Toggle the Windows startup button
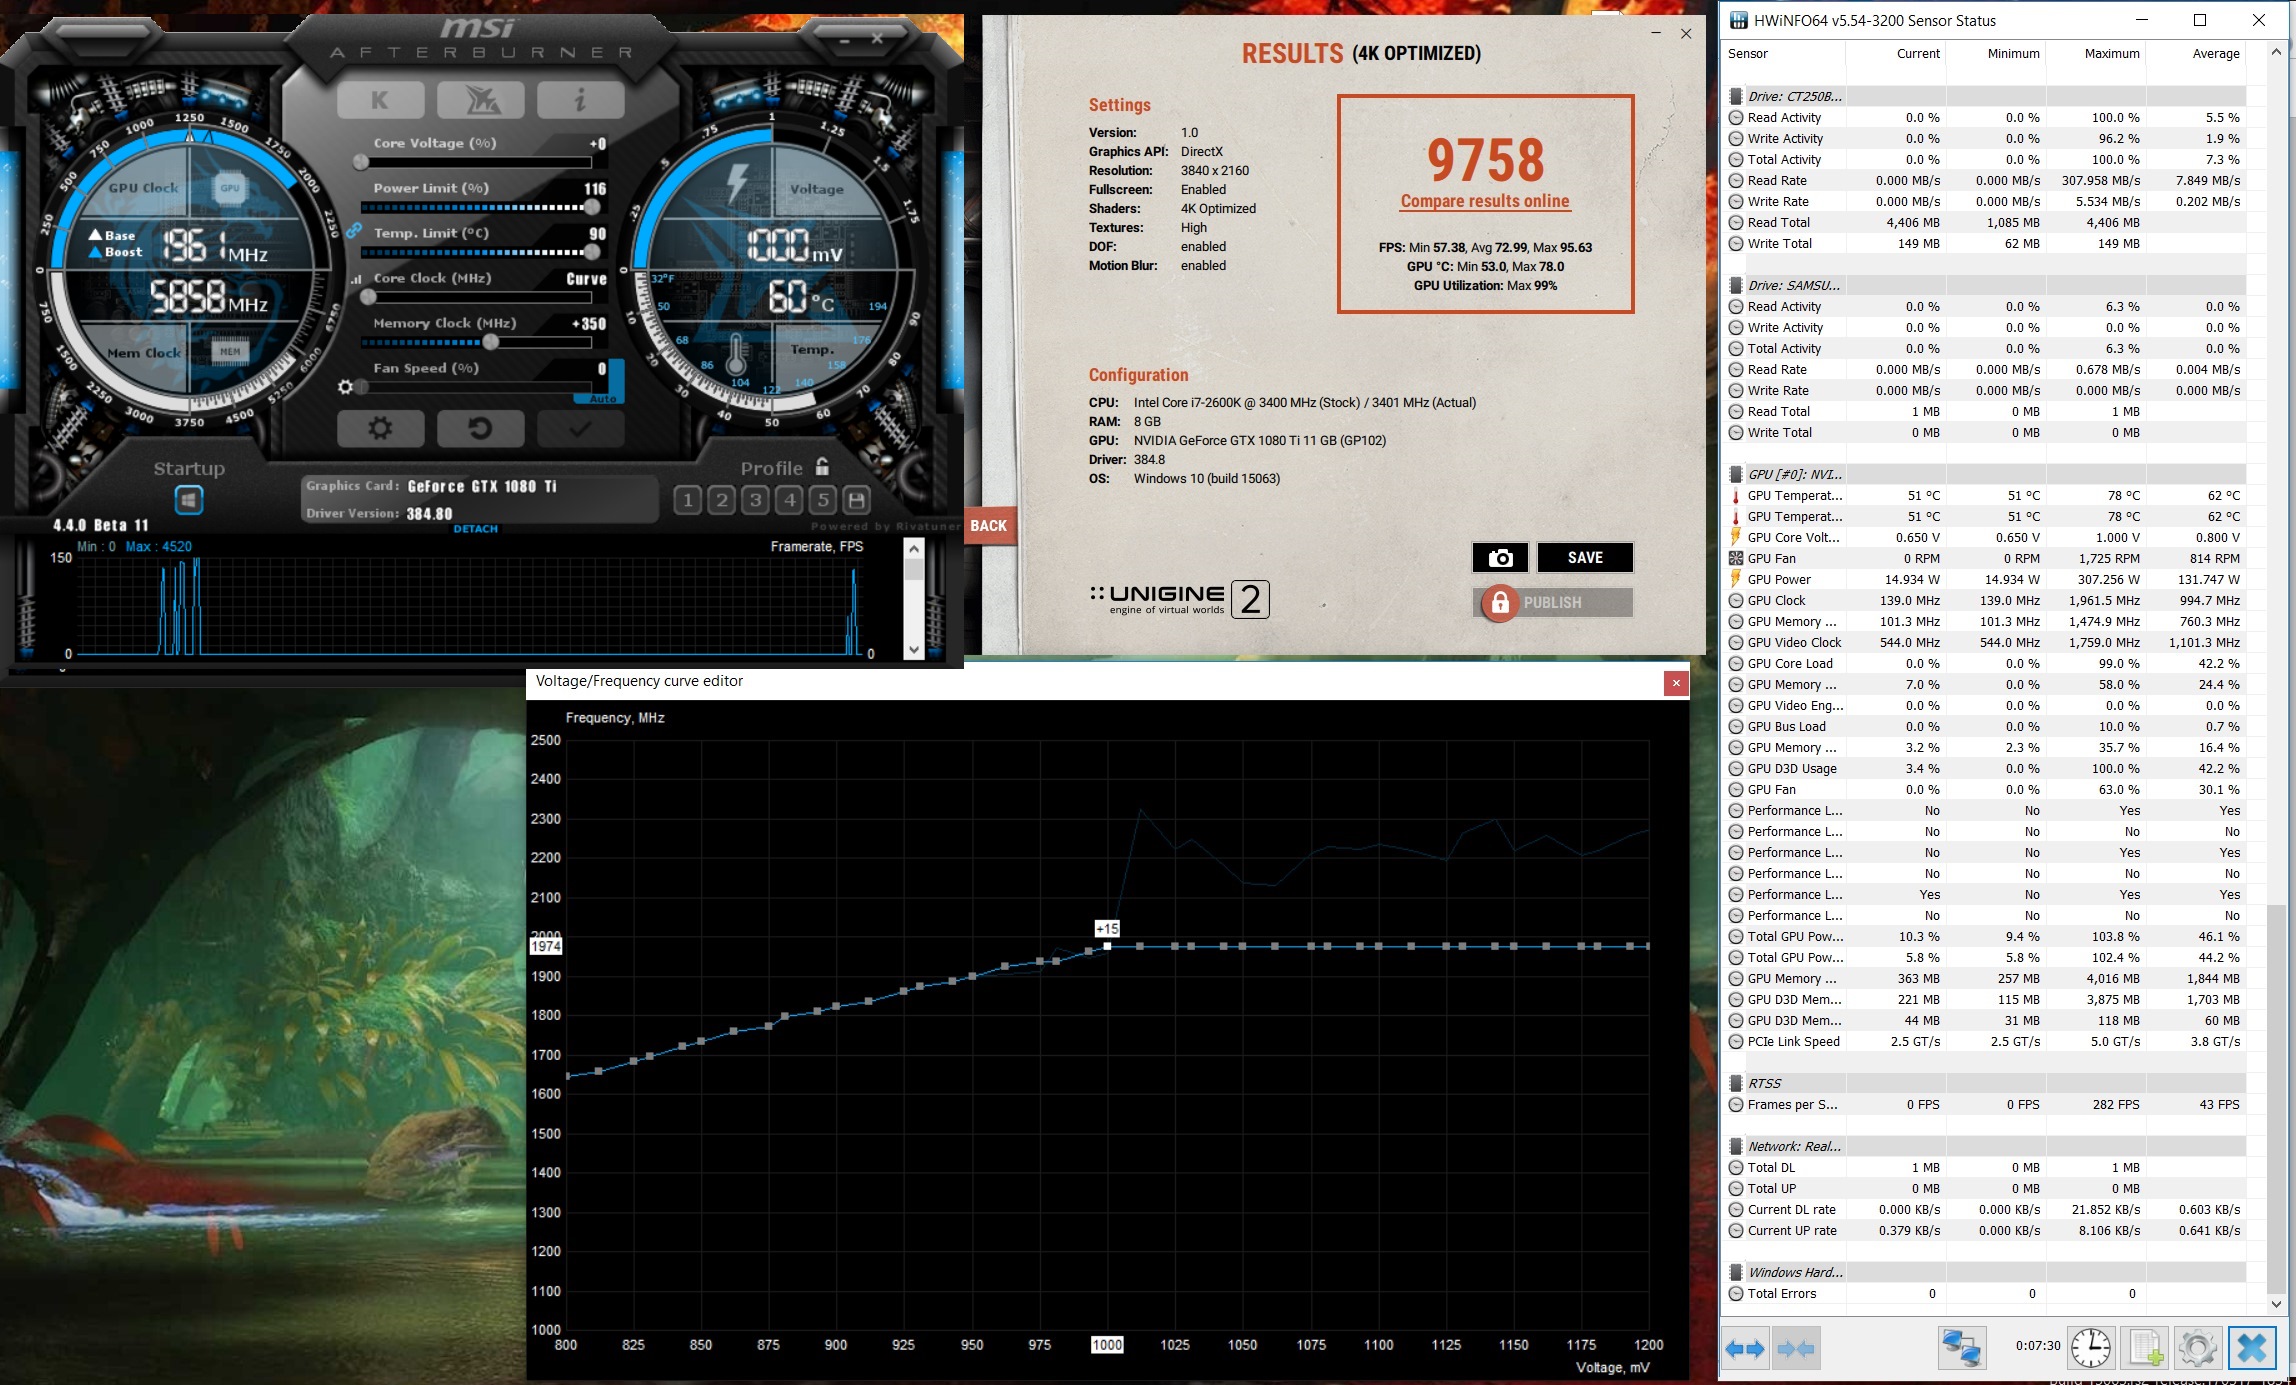2296x1385 pixels. (x=188, y=499)
